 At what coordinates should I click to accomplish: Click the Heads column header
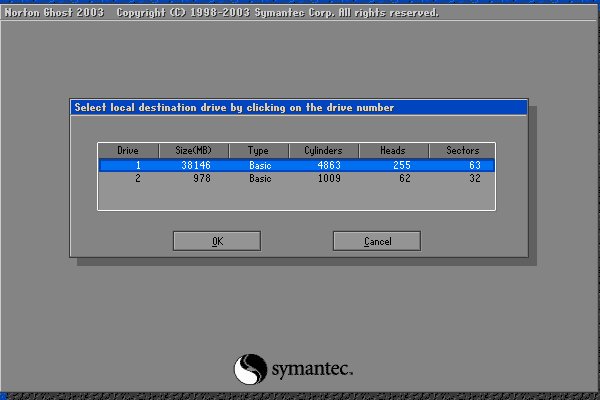tap(393, 150)
